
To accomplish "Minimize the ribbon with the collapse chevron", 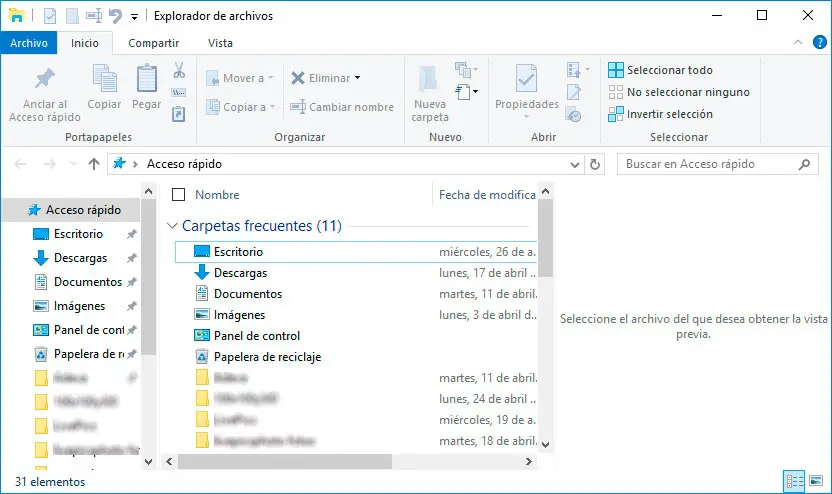I will click(798, 42).
